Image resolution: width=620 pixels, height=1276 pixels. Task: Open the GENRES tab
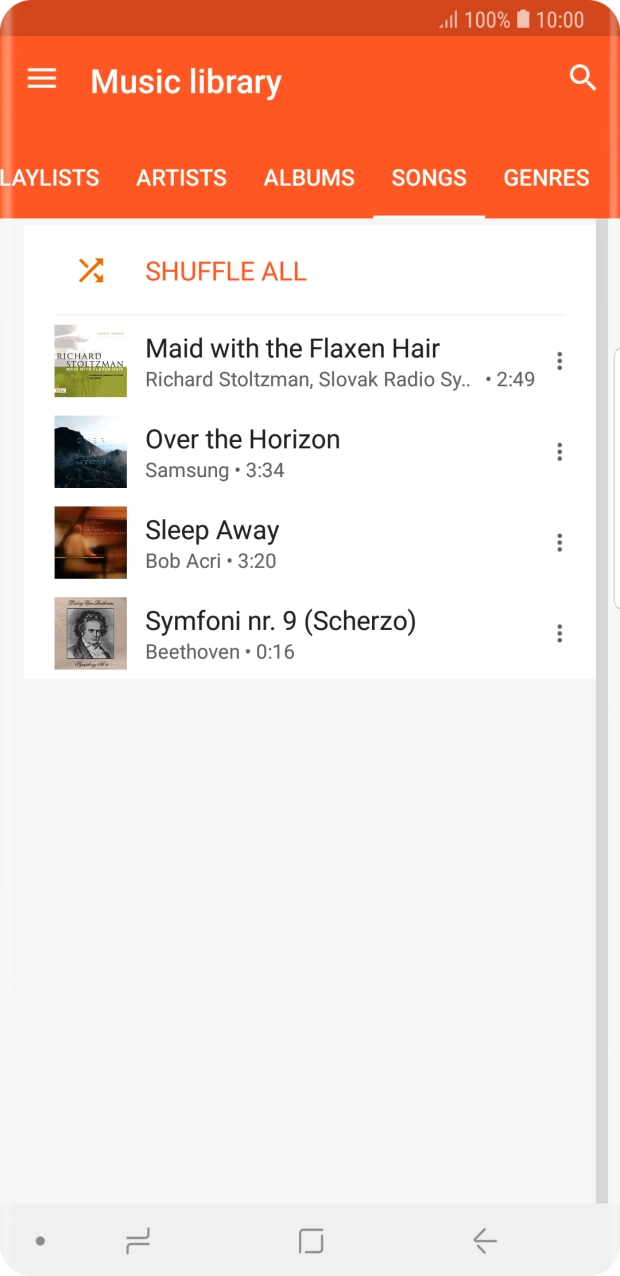[x=546, y=177]
